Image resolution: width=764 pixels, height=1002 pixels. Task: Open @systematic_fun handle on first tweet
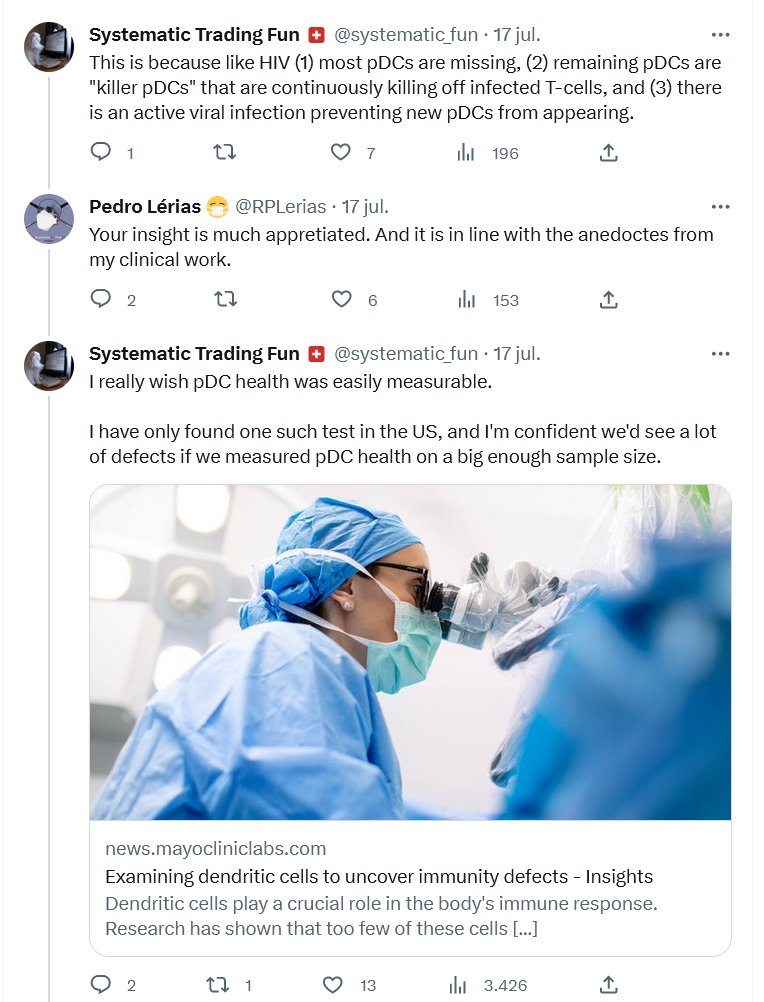[x=405, y=35]
